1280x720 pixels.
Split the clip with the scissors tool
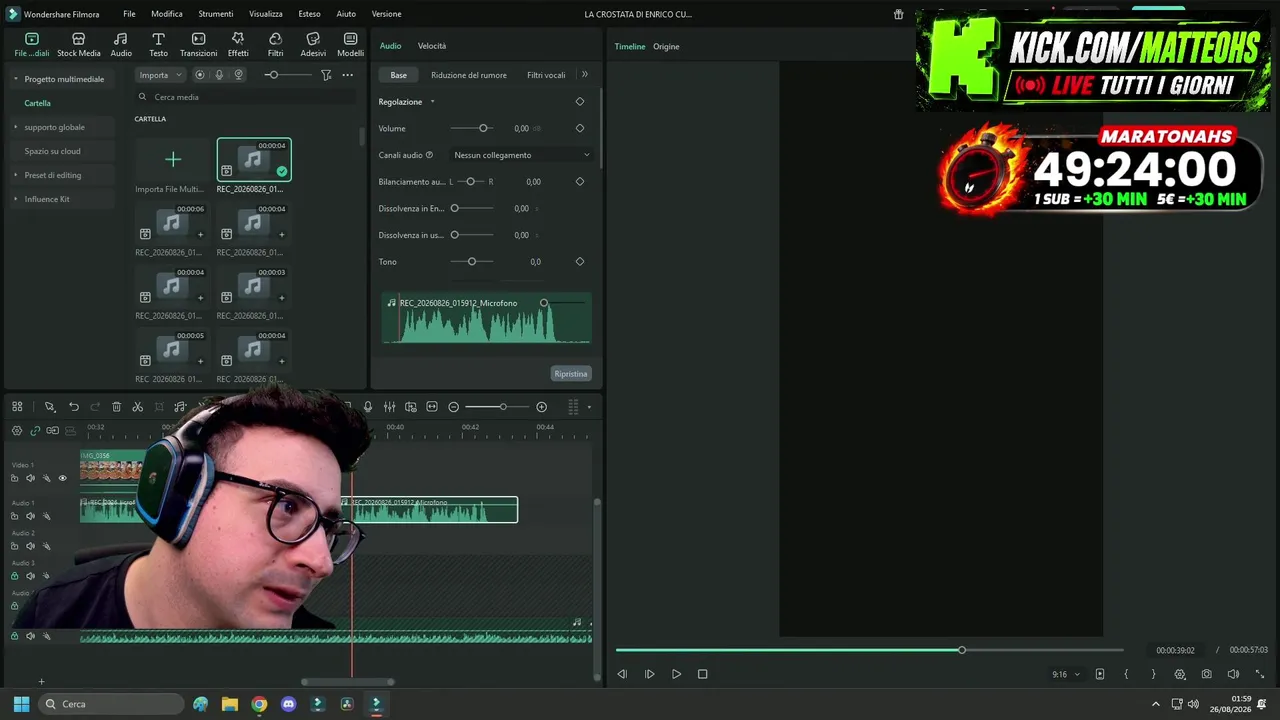pyautogui.click(x=138, y=407)
